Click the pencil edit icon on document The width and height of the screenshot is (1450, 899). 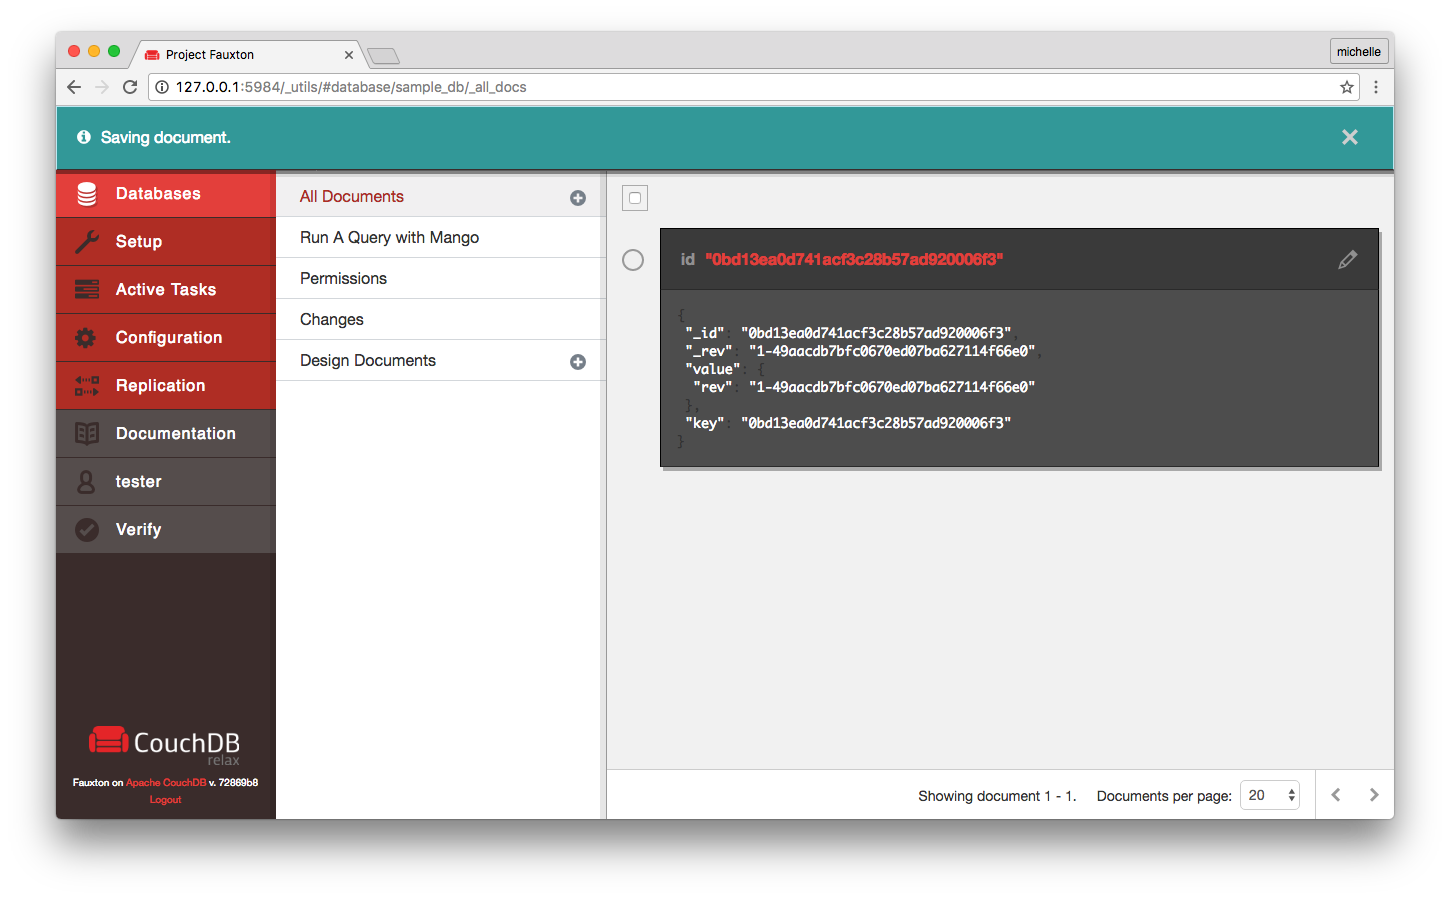coord(1348,260)
